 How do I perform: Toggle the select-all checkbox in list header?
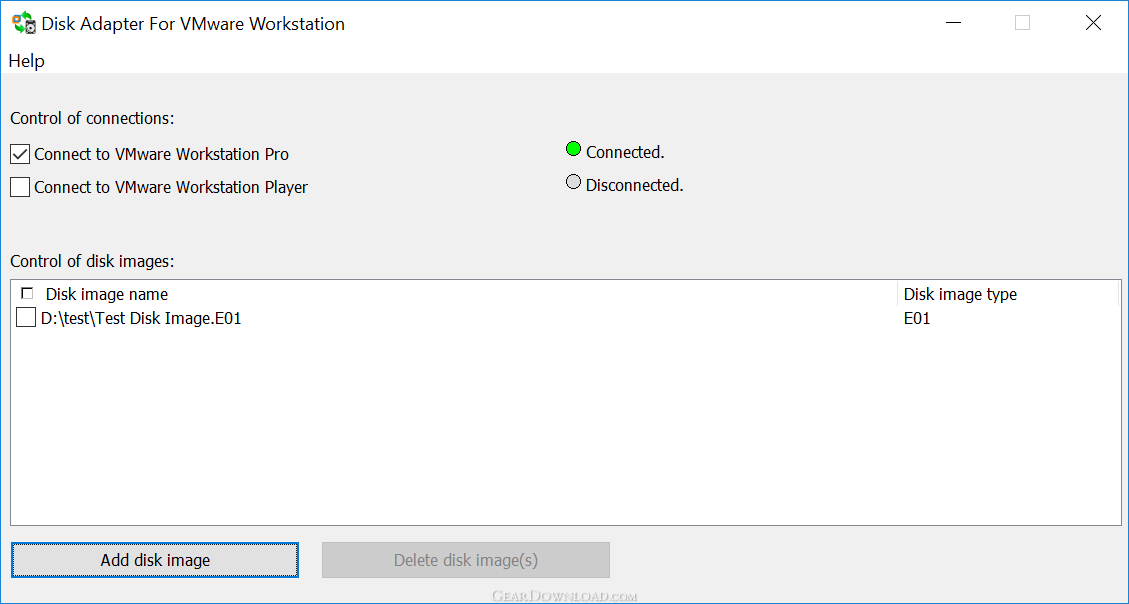[x=27, y=293]
